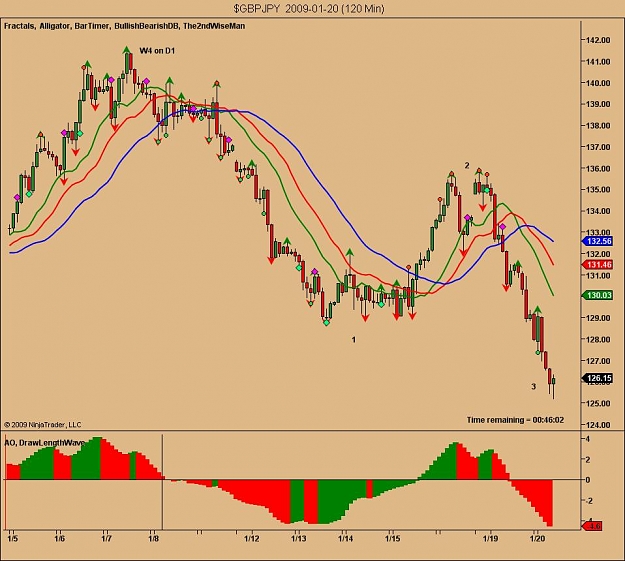Image resolution: width=625 pixels, height=561 pixels.
Task: Click the Time remaining = 00:46:02 bar timer
Action: pos(515,420)
